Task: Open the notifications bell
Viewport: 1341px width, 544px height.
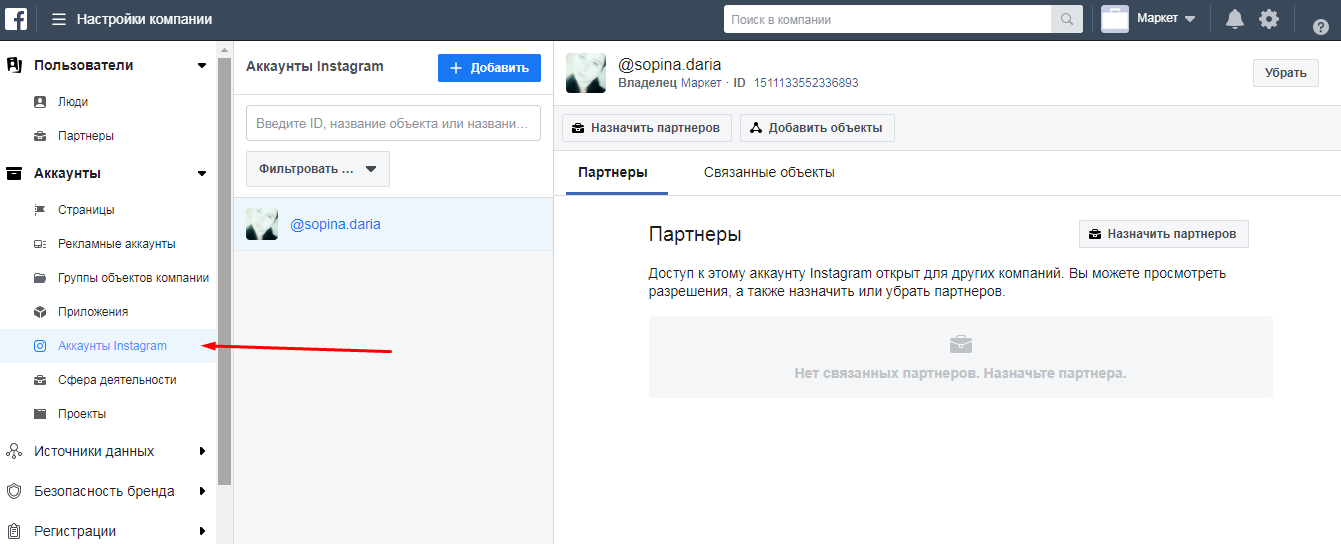Action: 1235,19
